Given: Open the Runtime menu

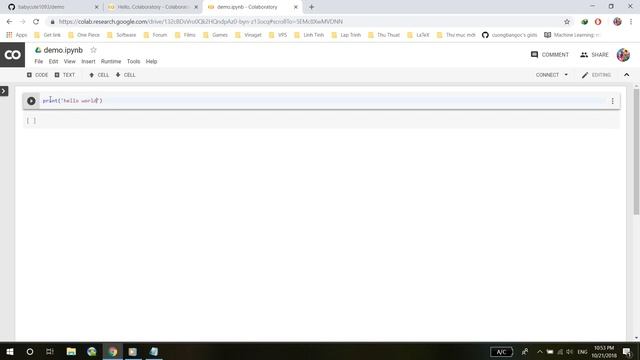Looking at the screenshot, I should (111, 61).
